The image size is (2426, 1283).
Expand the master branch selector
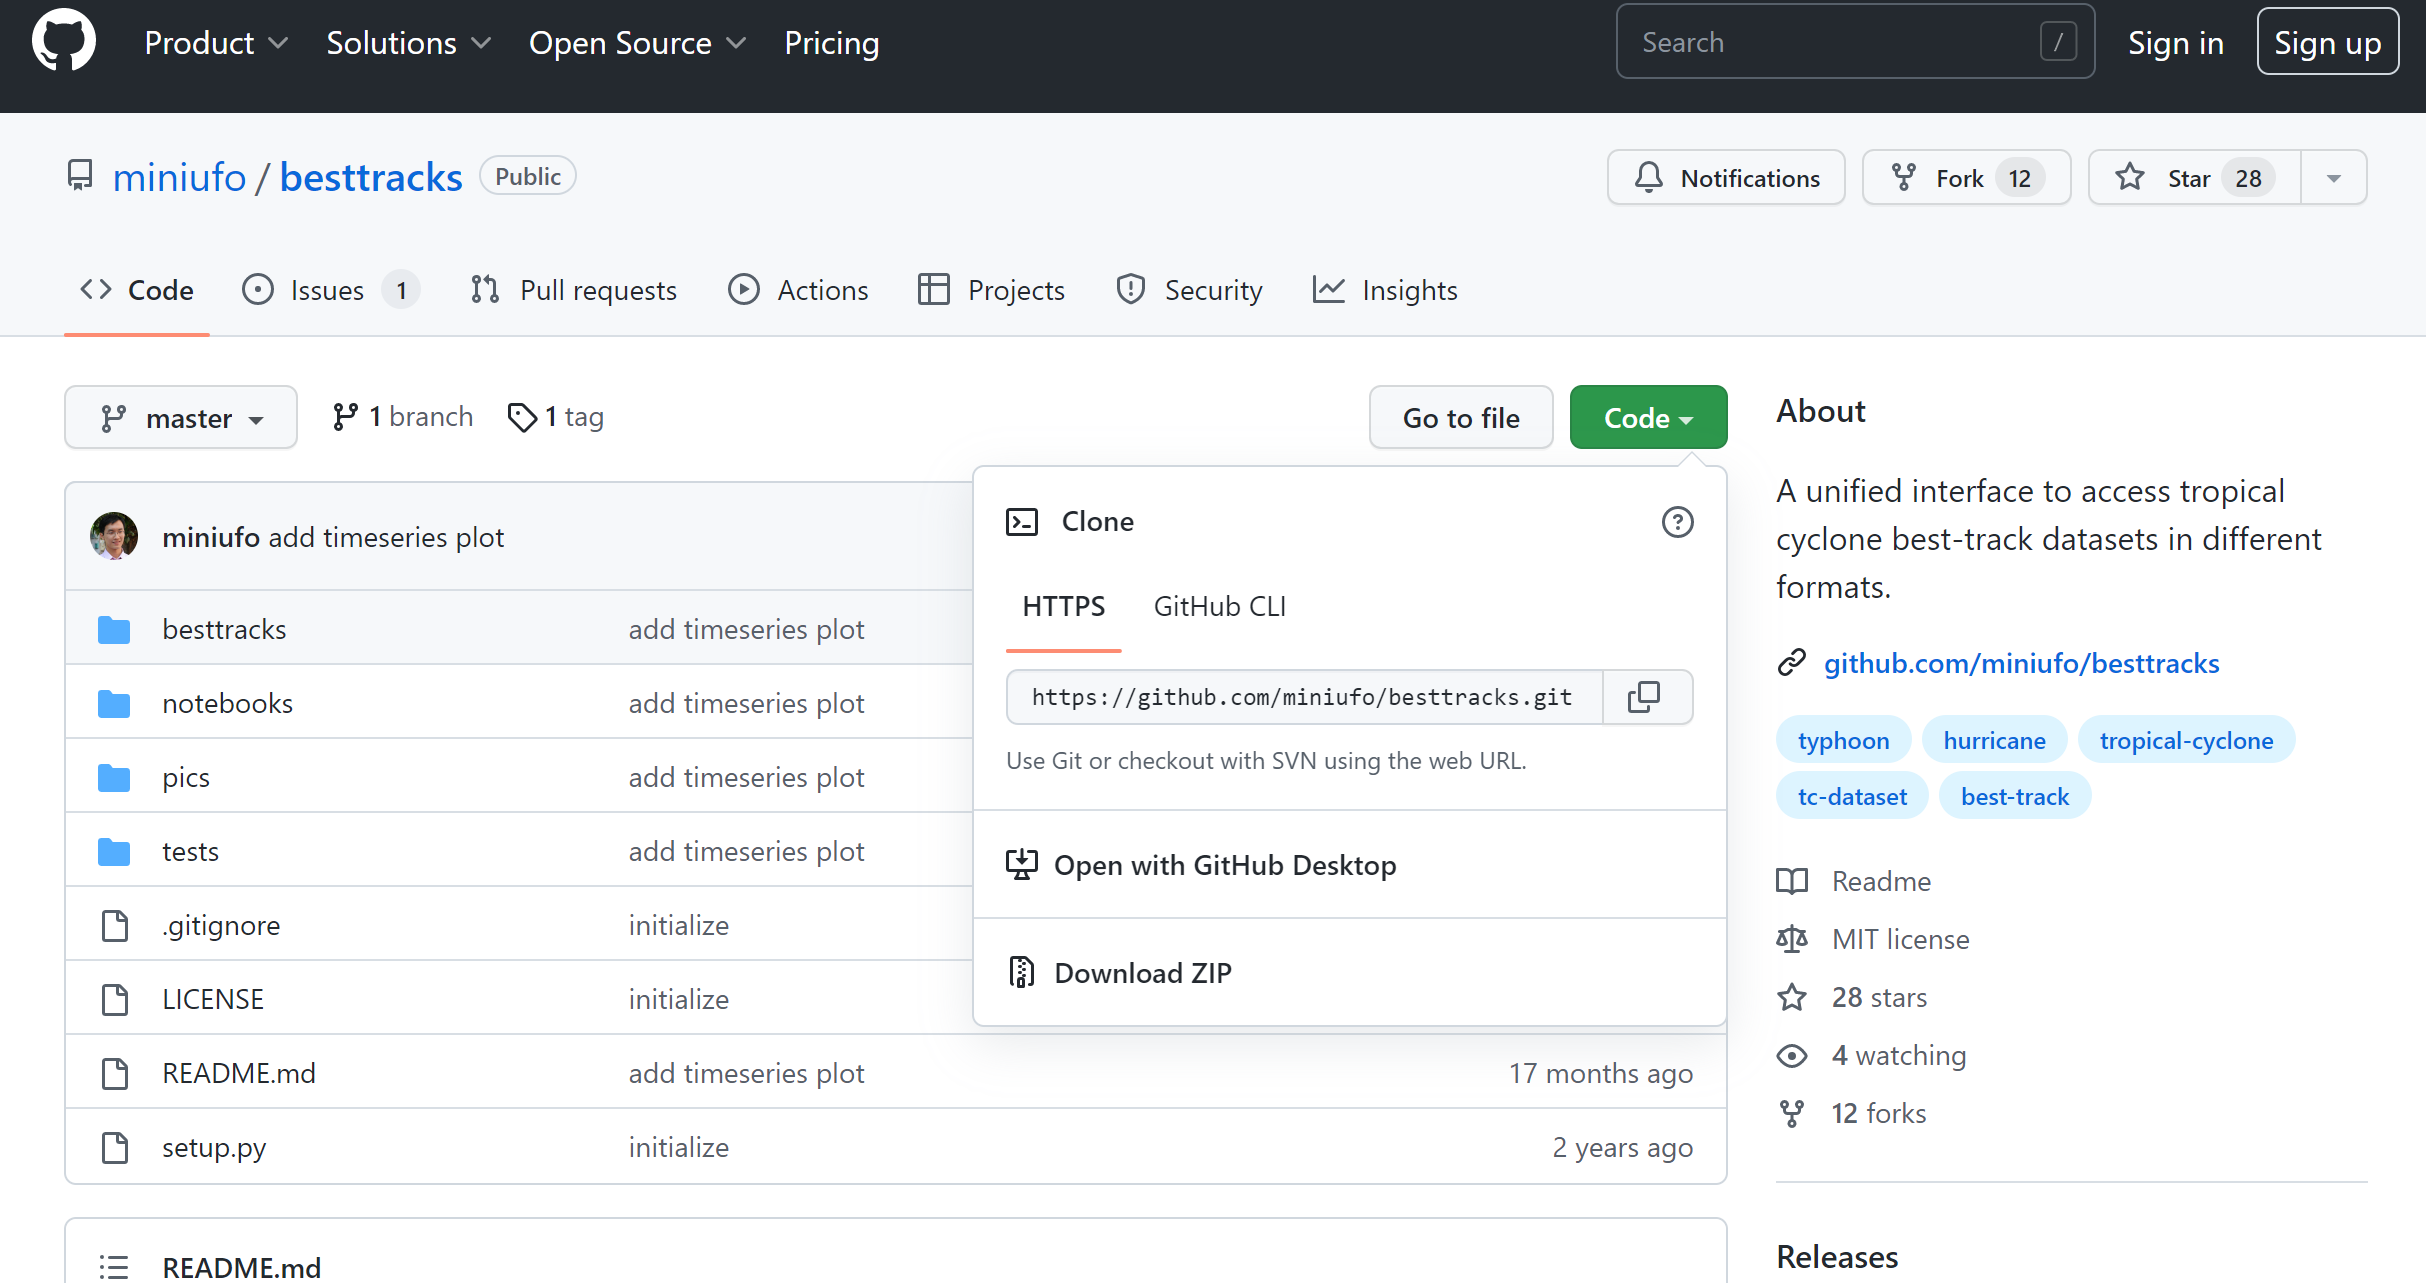click(181, 418)
